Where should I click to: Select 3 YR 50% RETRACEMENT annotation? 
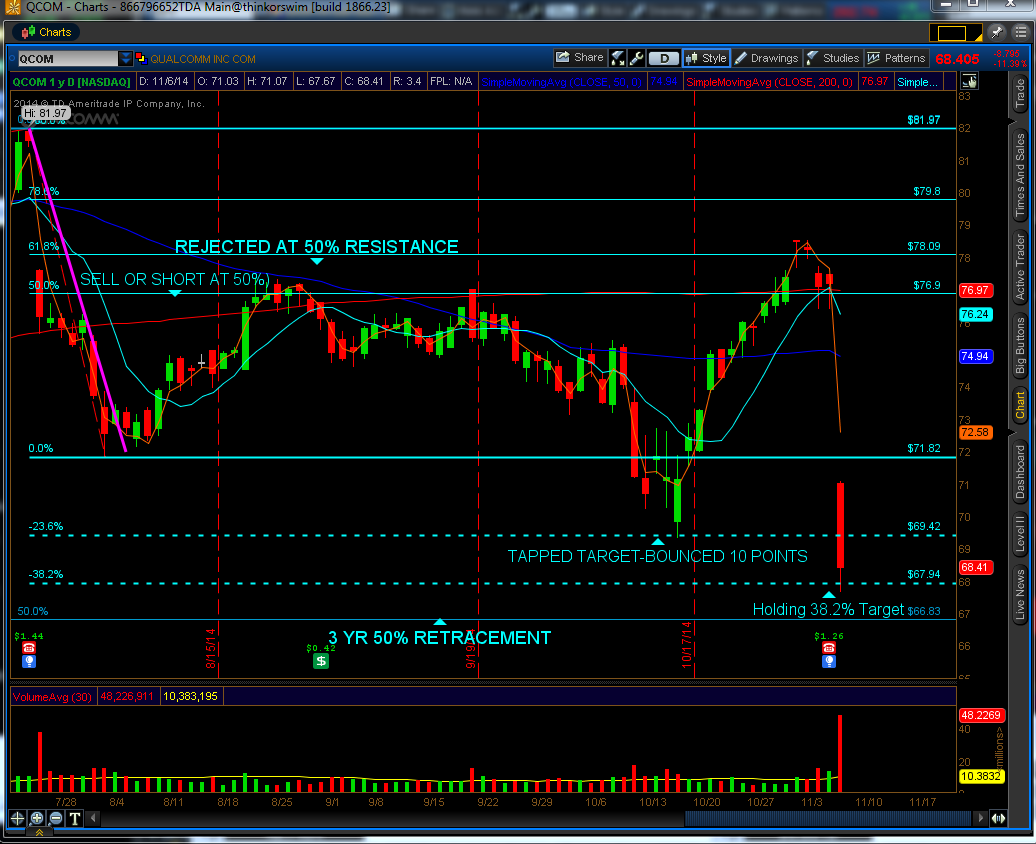[439, 638]
